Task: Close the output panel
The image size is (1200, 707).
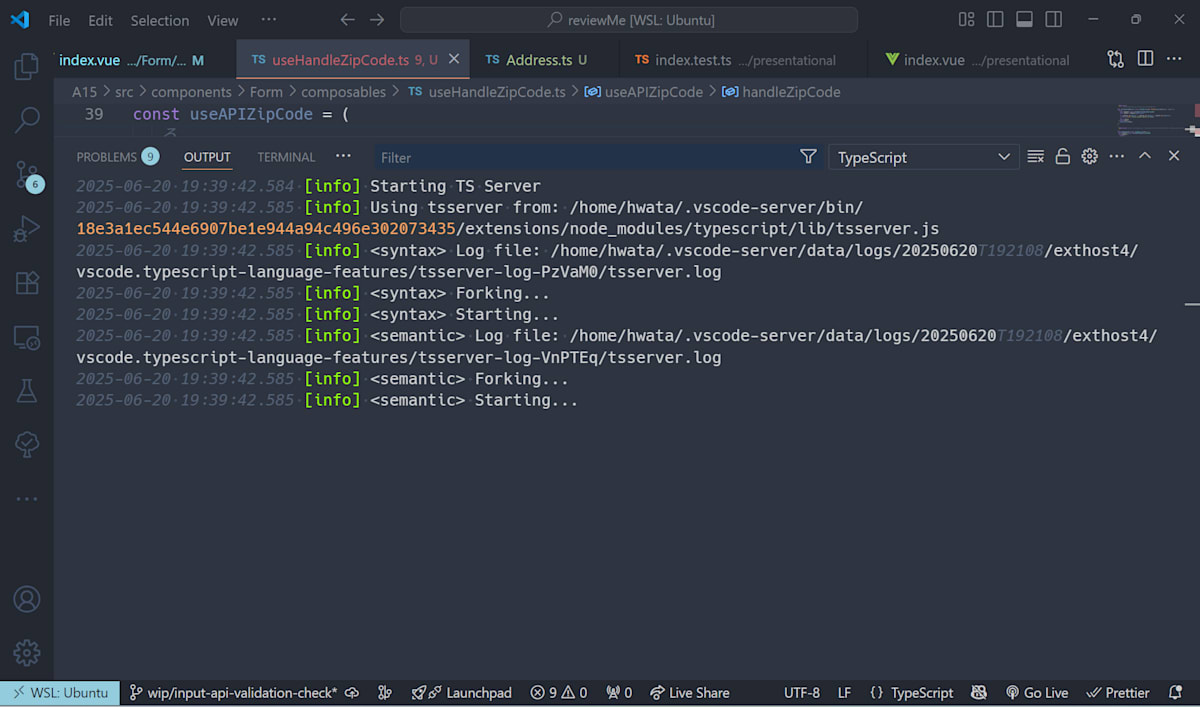Action: 1174,157
